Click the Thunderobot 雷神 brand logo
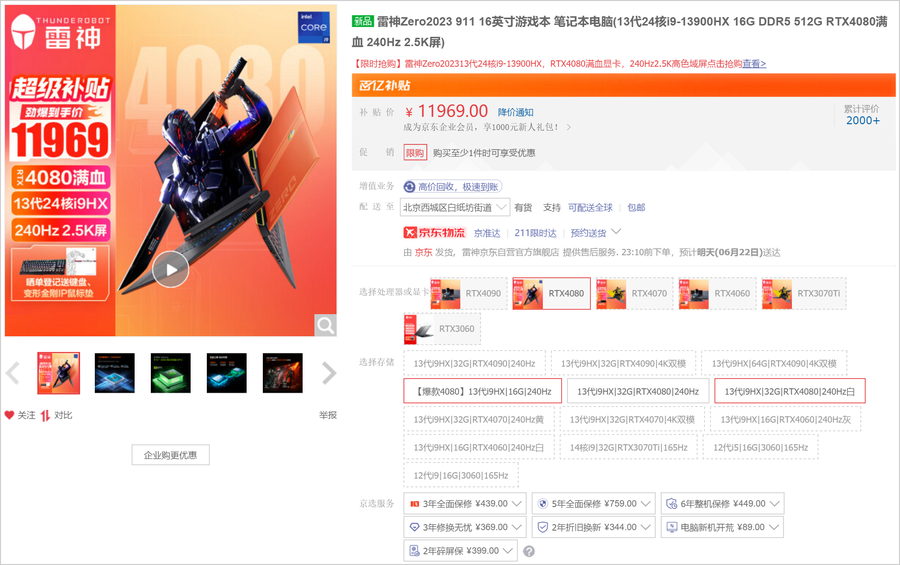 (x=60, y=32)
